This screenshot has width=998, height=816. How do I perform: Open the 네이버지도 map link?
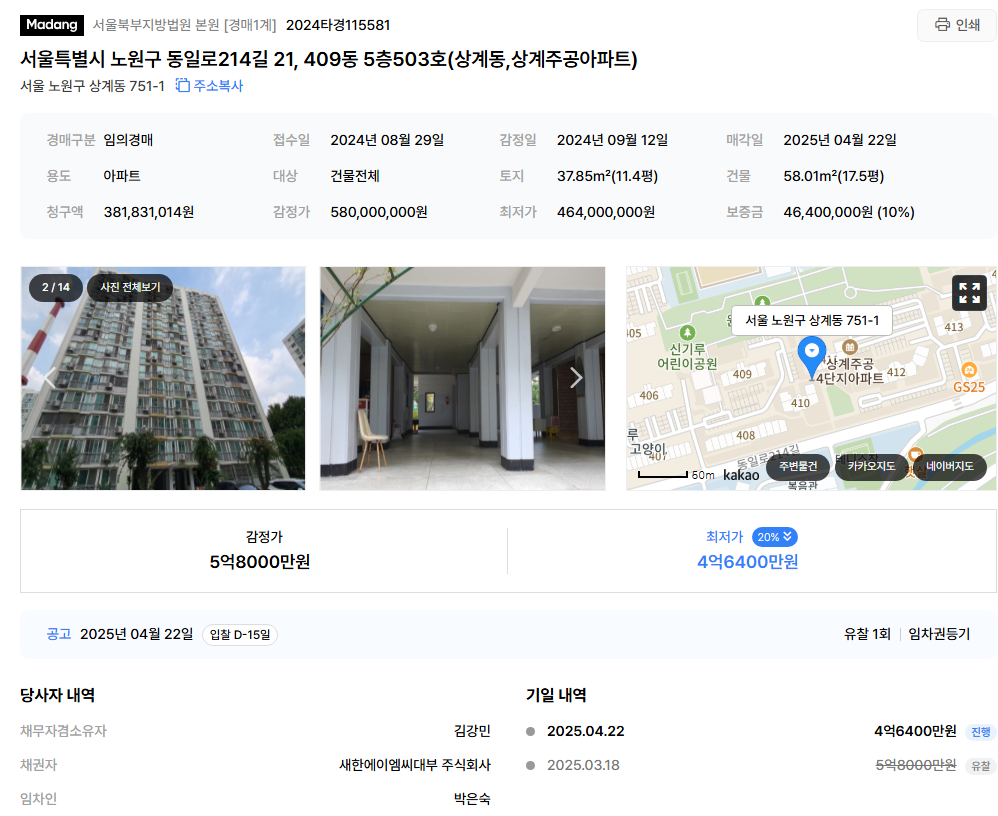[x=950, y=467]
